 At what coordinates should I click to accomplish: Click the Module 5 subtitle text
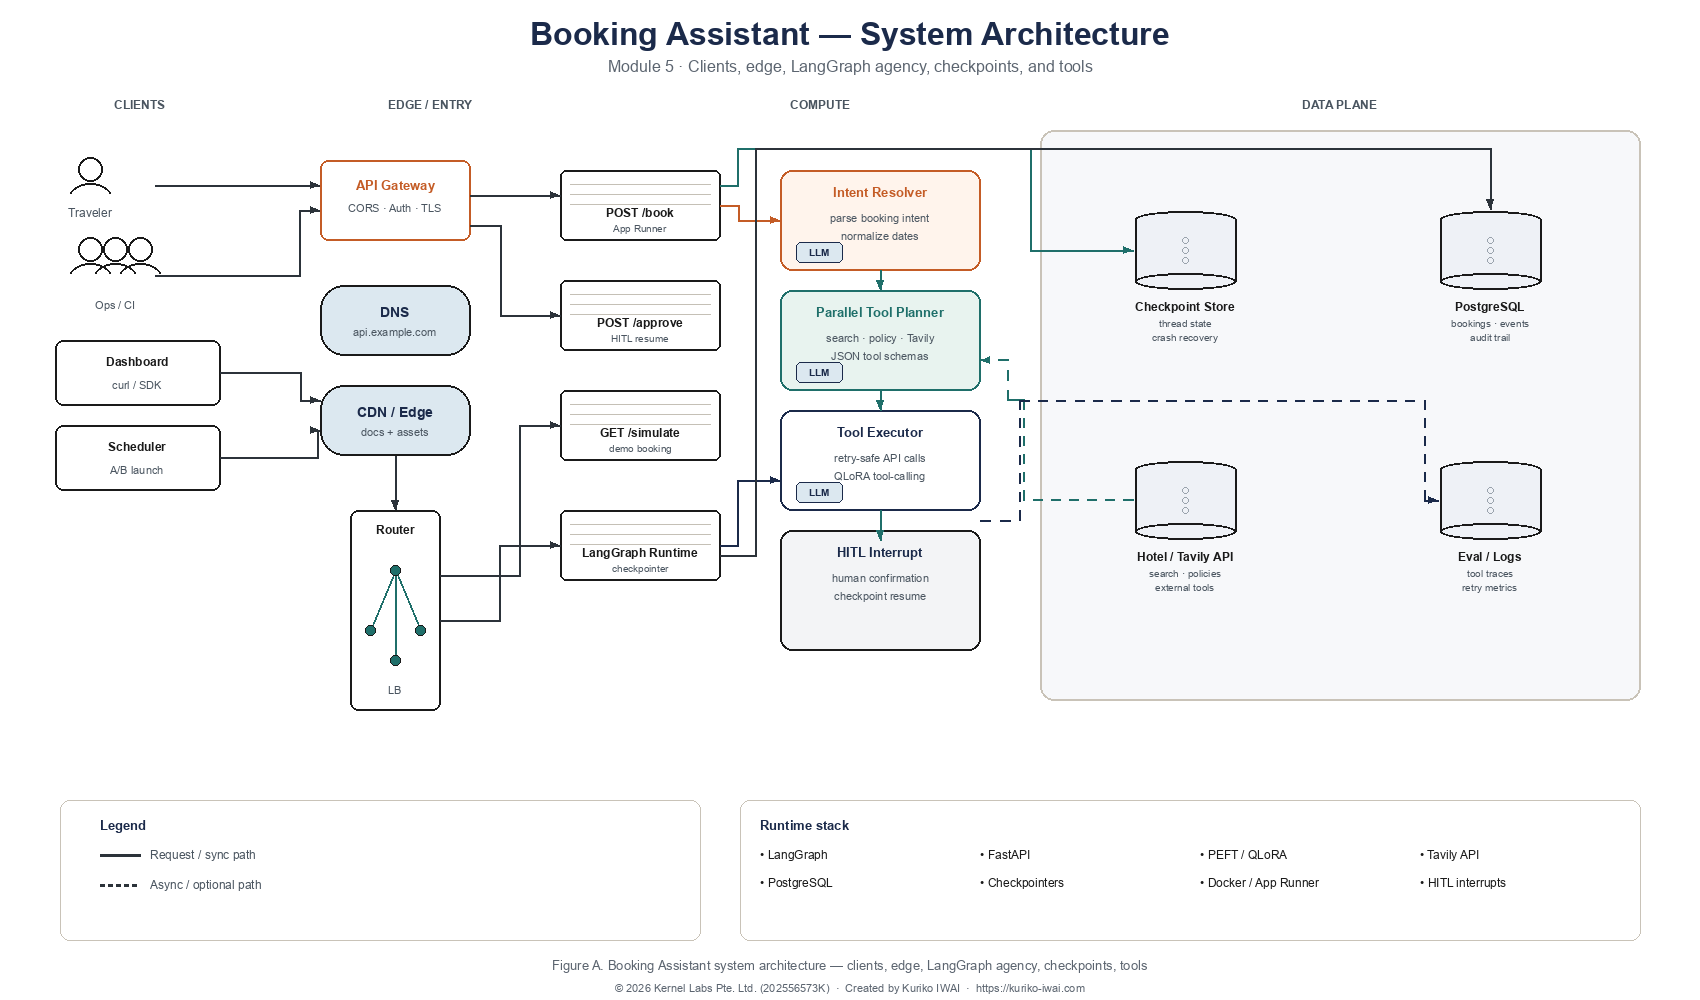[x=850, y=67]
